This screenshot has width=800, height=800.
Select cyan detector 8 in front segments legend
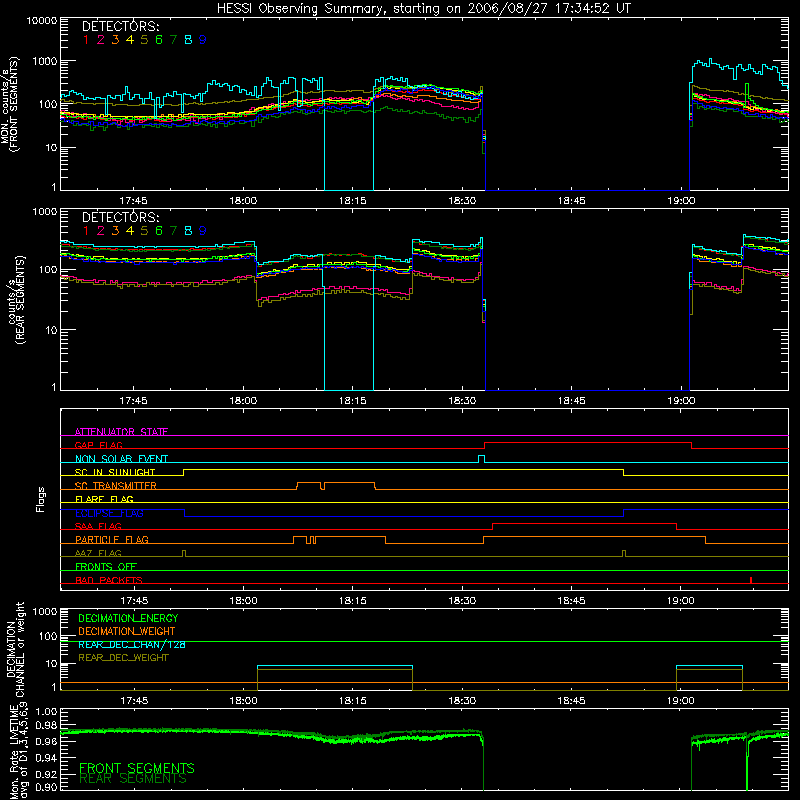click(x=188, y=40)
